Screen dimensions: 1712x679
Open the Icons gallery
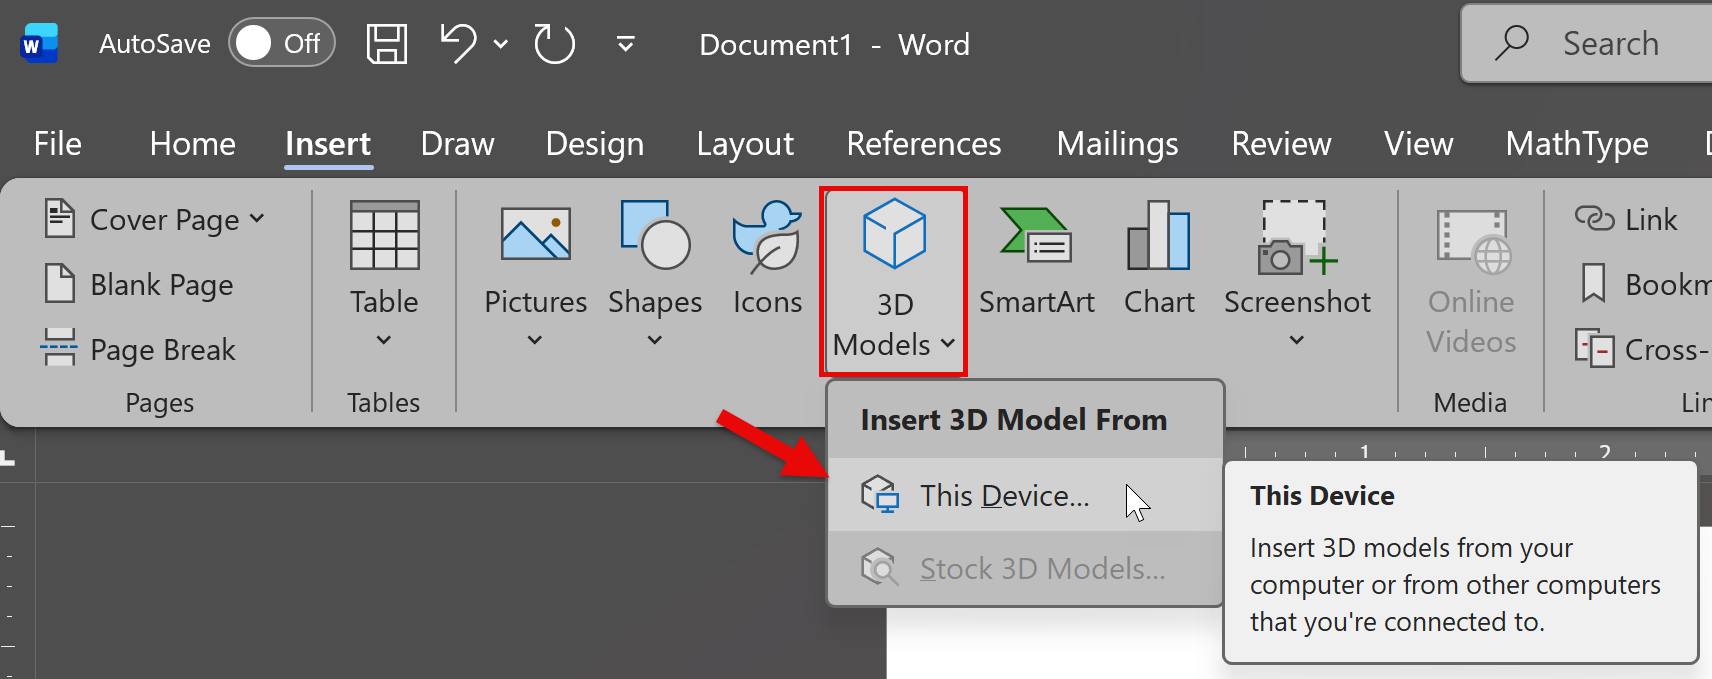click(x=767, y=256)
